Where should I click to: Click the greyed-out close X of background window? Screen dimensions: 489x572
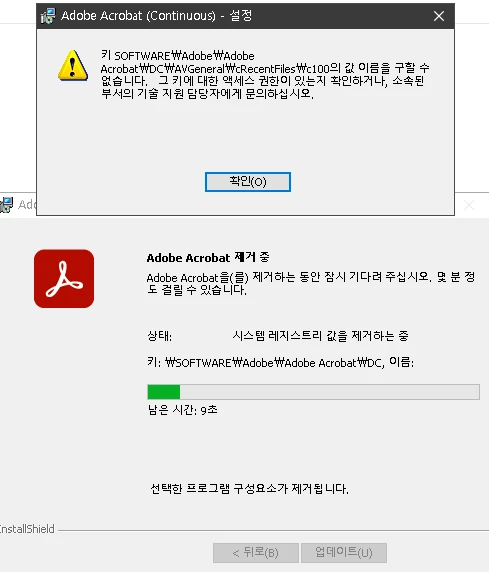tap(469, 205)
